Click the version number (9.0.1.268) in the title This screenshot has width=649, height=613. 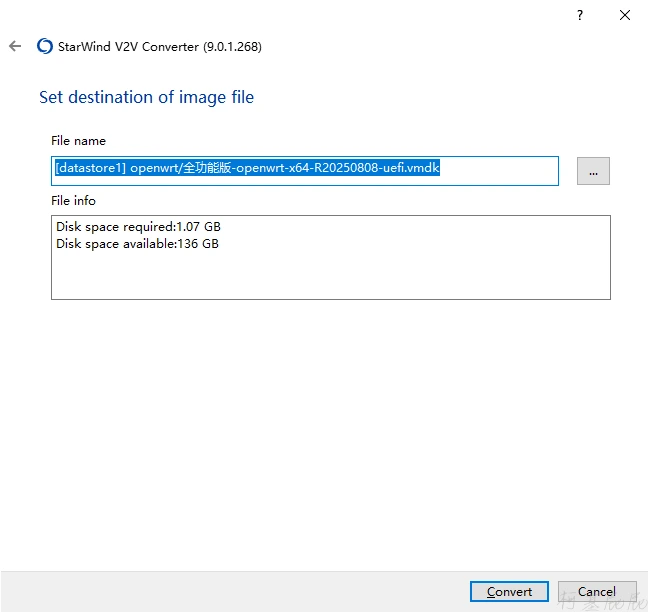click(232, 46)
